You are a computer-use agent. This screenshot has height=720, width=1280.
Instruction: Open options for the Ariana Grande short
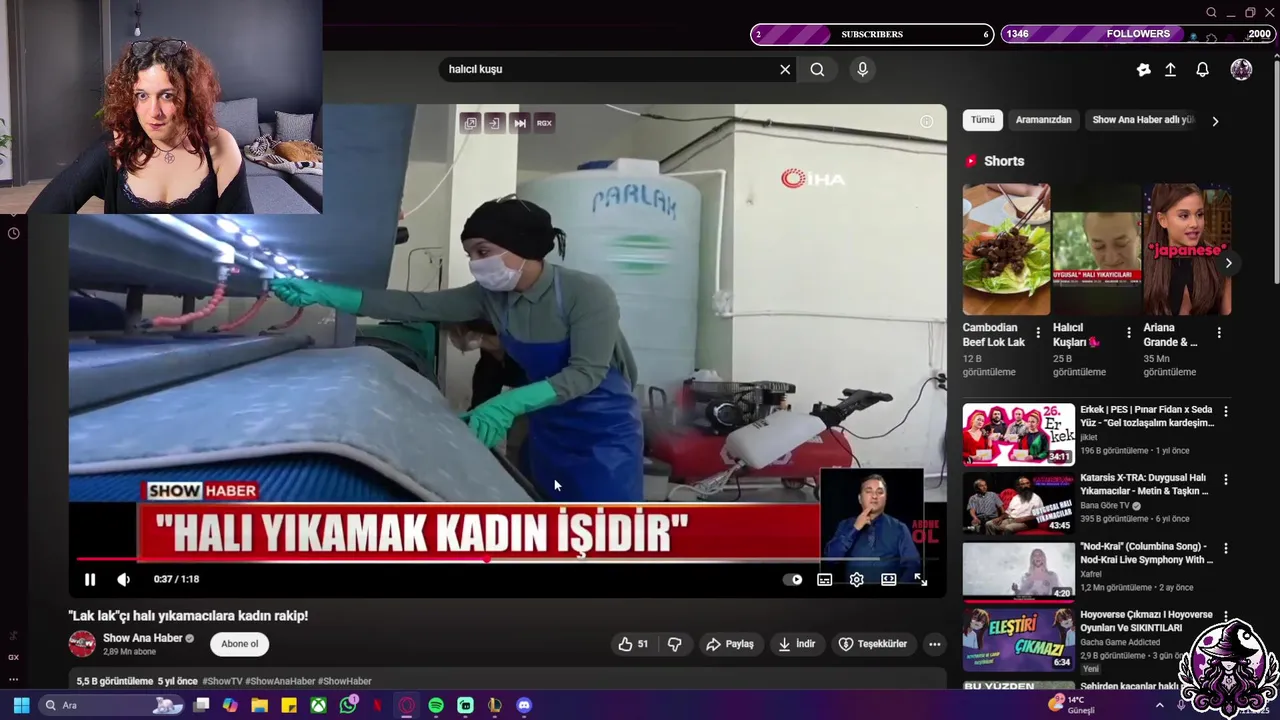click(x=1219, y=333)
